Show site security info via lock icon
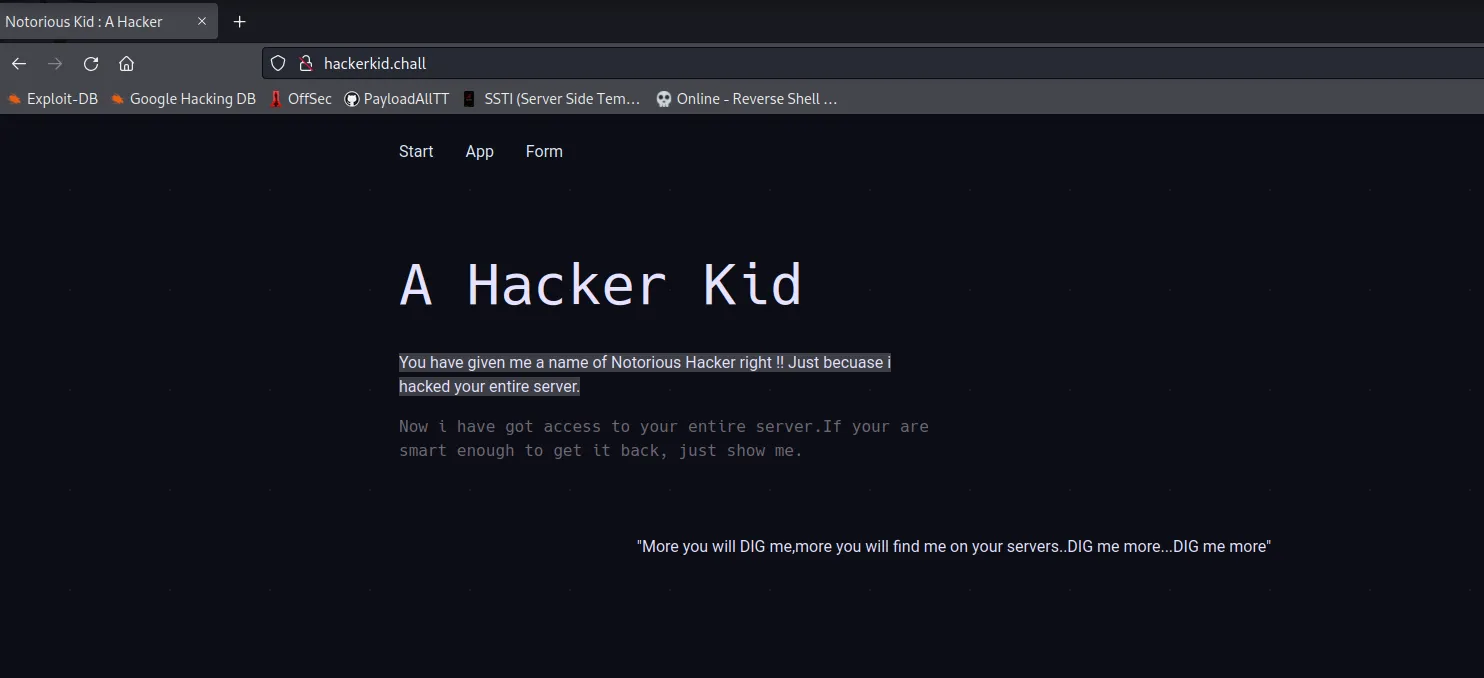 pos(306,64)
